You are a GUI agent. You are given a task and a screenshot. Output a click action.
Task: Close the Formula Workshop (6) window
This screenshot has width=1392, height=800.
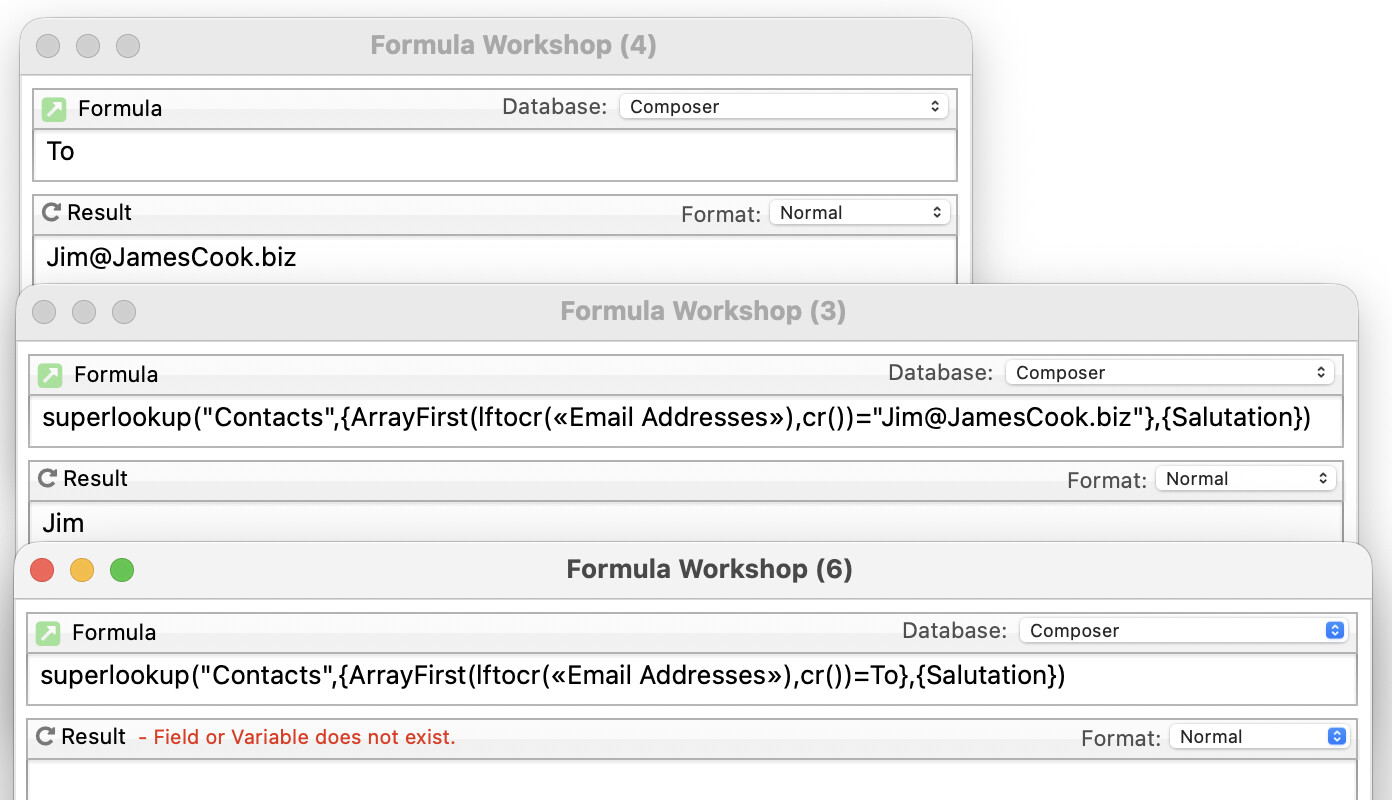(x=42, y=570)
